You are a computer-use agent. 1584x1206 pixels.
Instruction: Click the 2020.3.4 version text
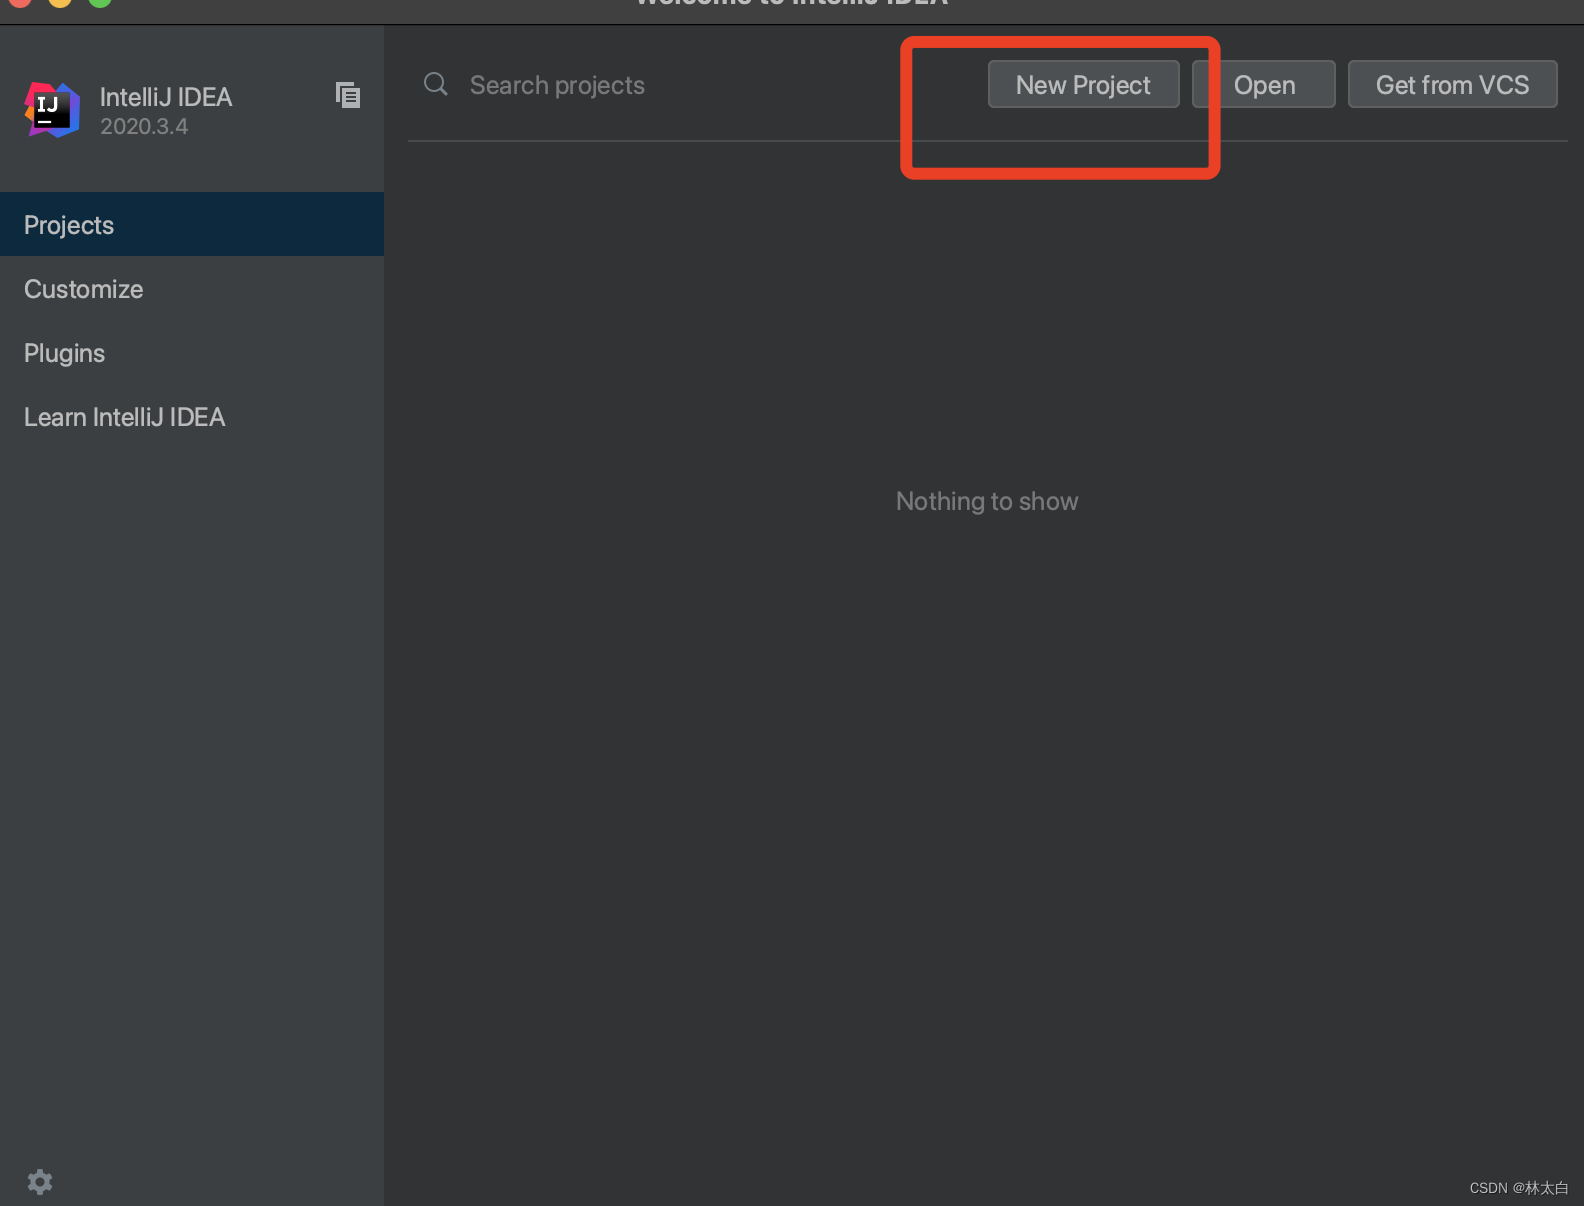point(144,126)
